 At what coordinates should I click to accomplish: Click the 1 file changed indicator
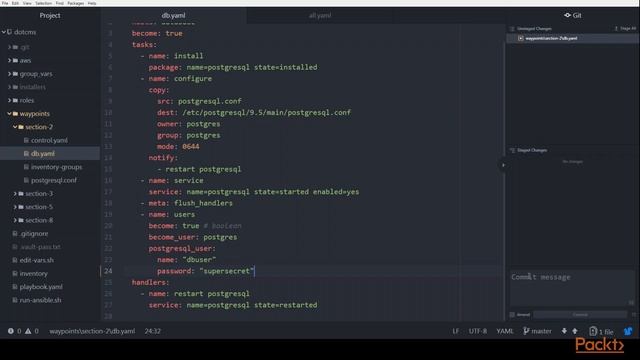tap(601, 331)
